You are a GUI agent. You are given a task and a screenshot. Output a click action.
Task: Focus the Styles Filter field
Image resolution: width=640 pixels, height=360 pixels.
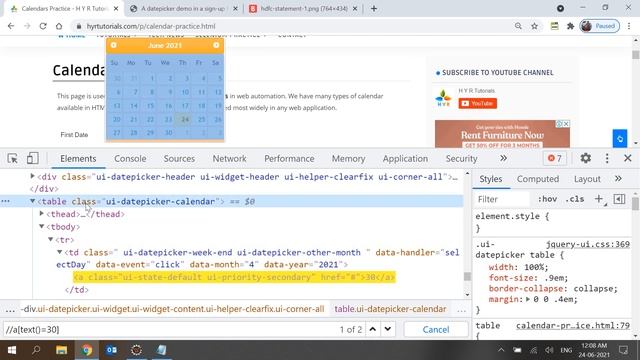(502, 199)
